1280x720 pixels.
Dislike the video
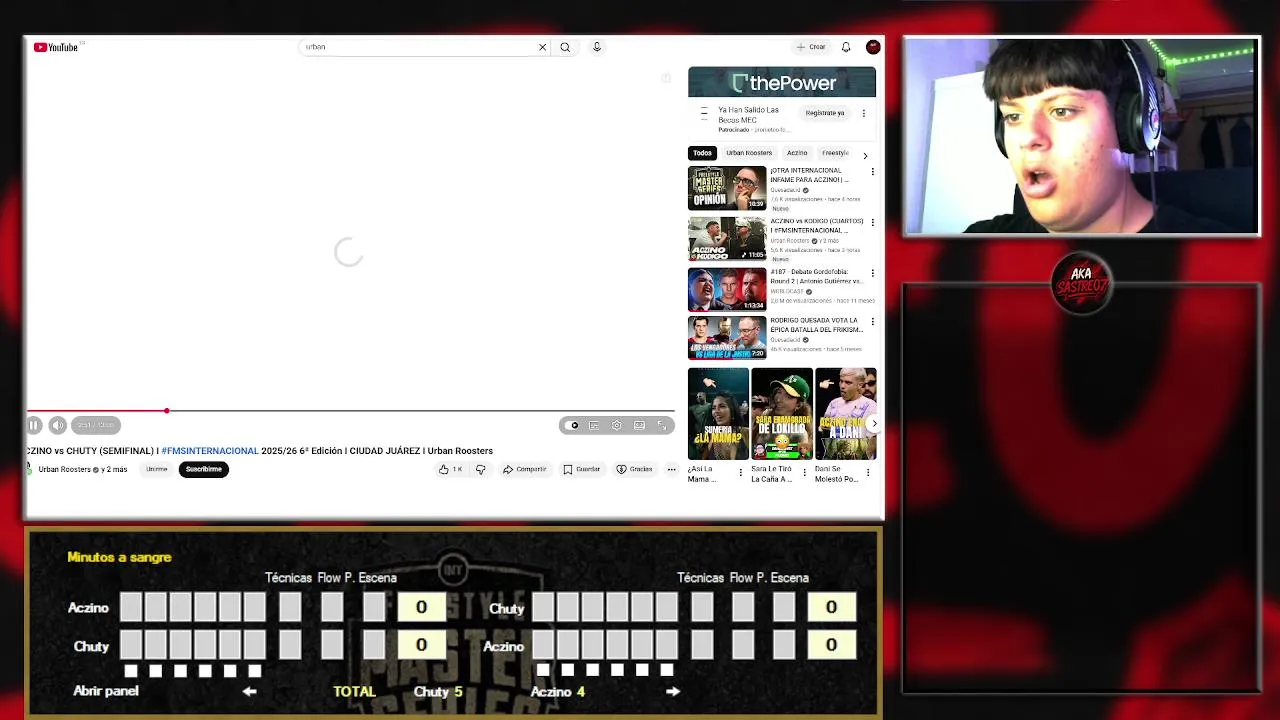481,469
